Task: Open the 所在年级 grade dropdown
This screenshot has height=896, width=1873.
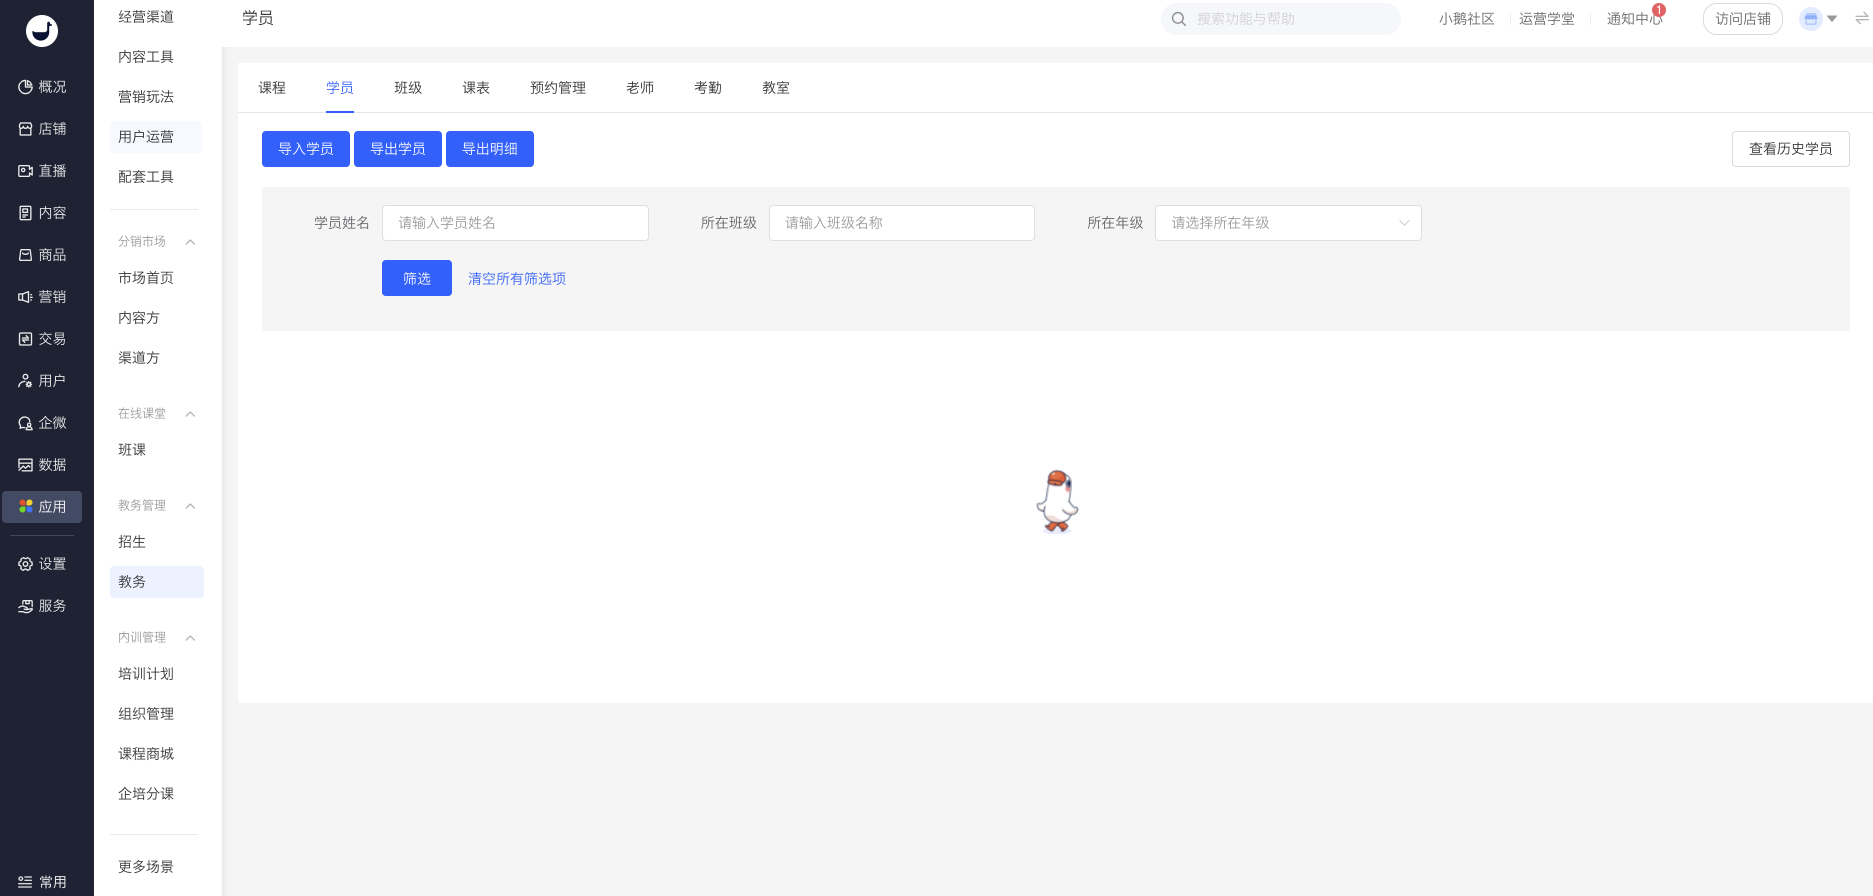Action: click(1288, 223)
